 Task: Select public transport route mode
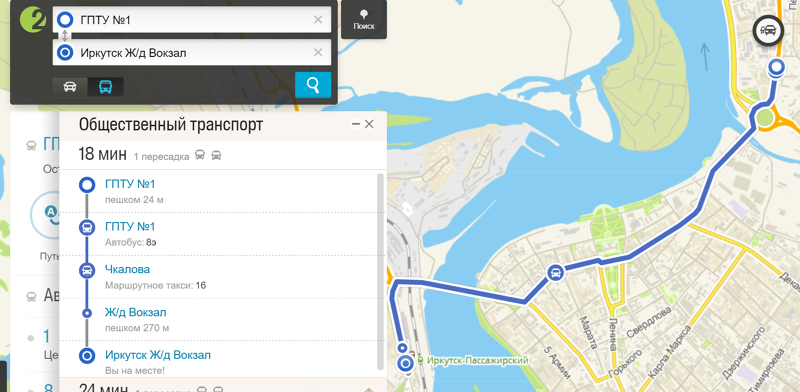coord(106,87)
